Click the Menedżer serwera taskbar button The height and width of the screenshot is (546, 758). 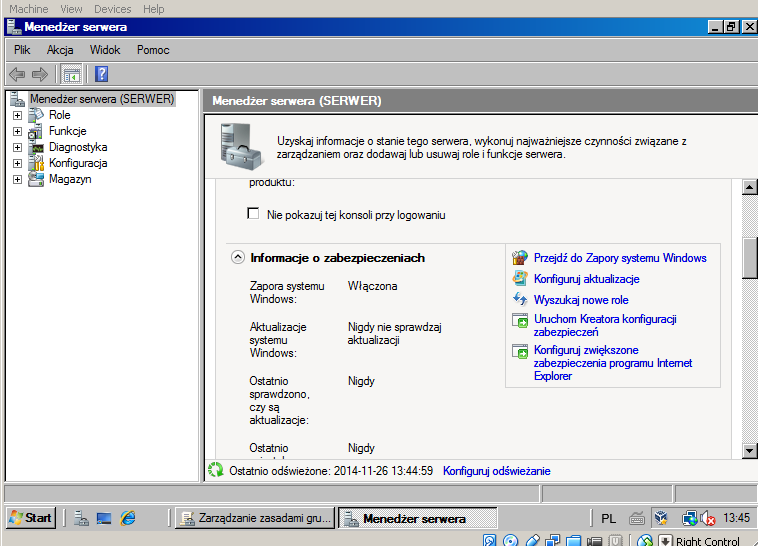click(417, 518)
